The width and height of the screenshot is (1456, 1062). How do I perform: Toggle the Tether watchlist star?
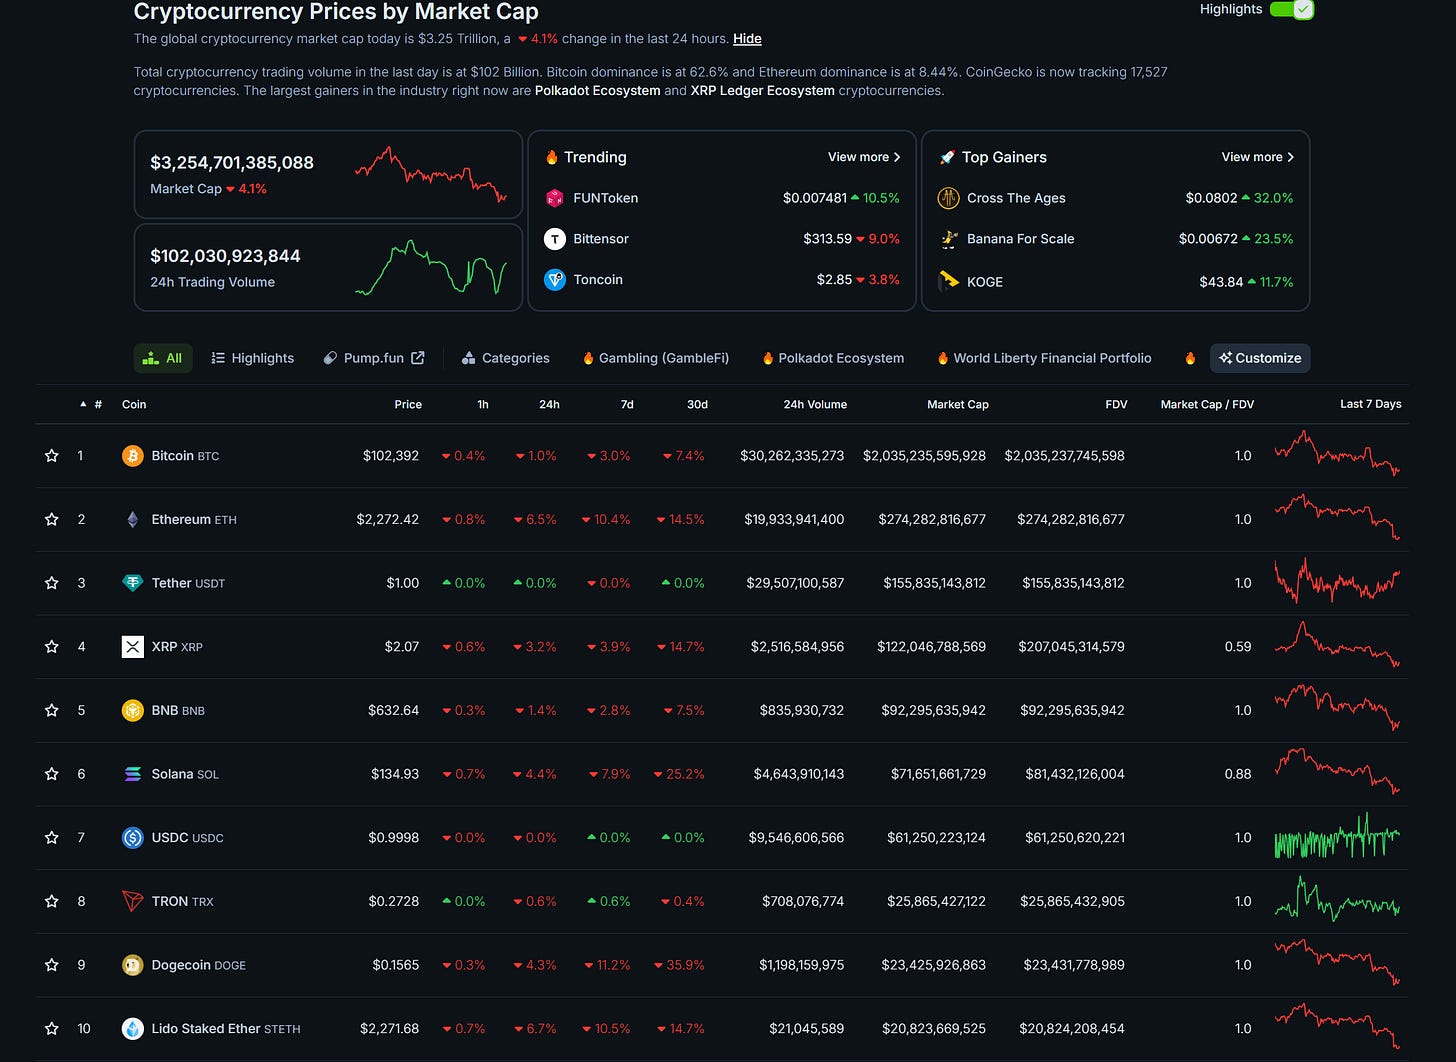click(x=52, y=583)
